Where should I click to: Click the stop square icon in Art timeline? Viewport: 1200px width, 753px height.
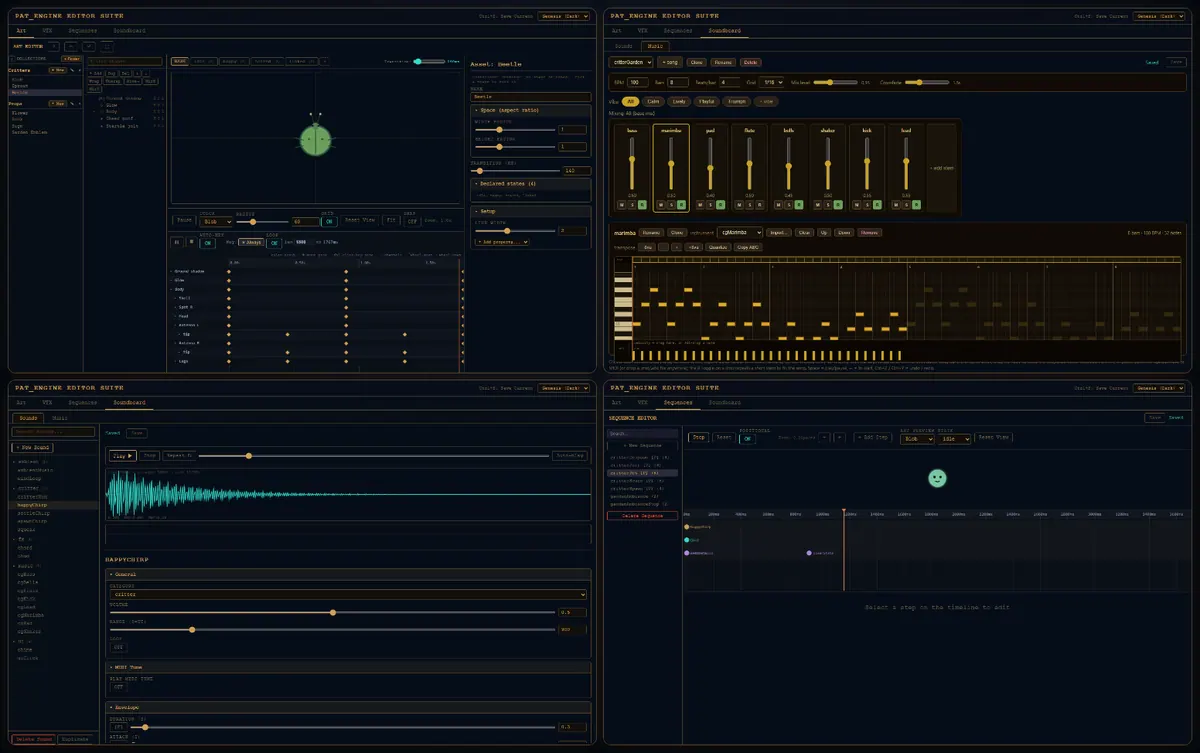click(x=191, y=241)
